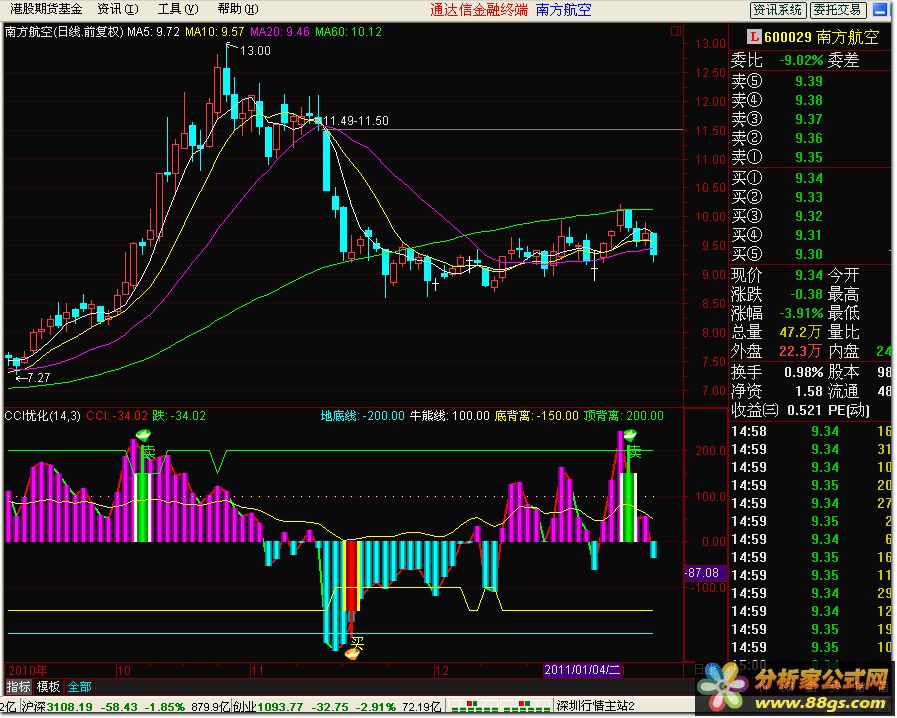Click the 买⑤ price 9.30
Image resolution: width=897 pixels, height=718 pixels.
click(x=809, y=254)
